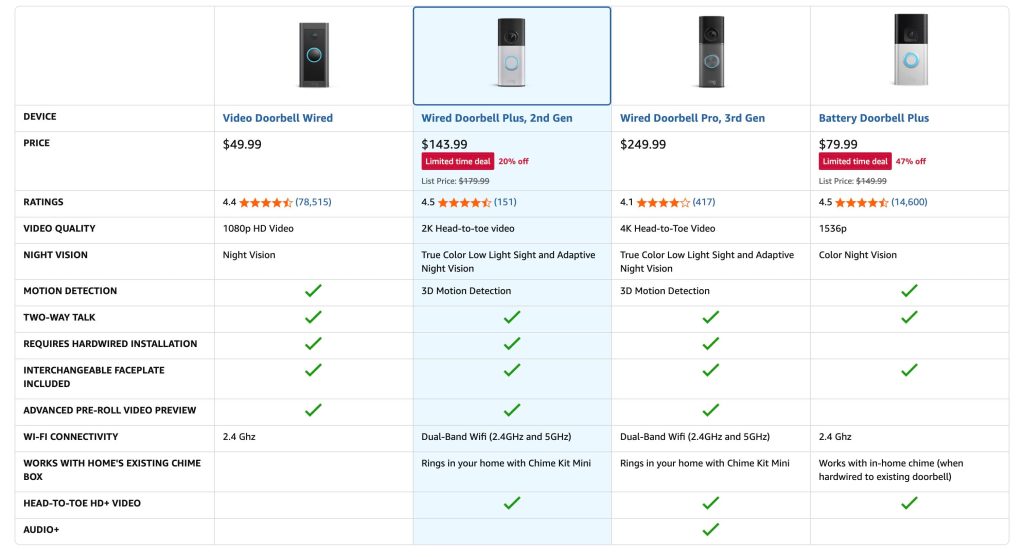
Task: Open the Battery Doorbell Plus link
Action: coord(874,118)
